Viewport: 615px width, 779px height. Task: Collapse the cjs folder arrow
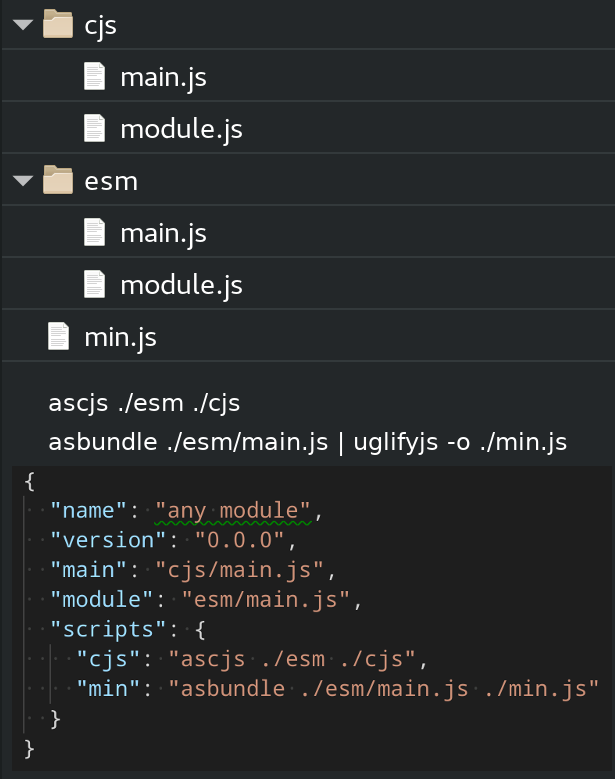pyautogui.click(x=23, y=25)
